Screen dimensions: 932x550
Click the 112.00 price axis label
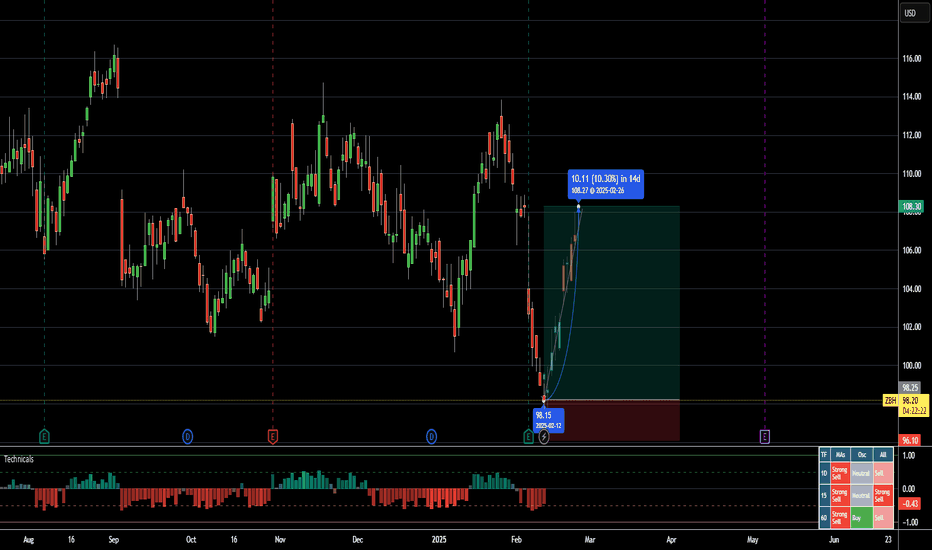pos(911,135)
